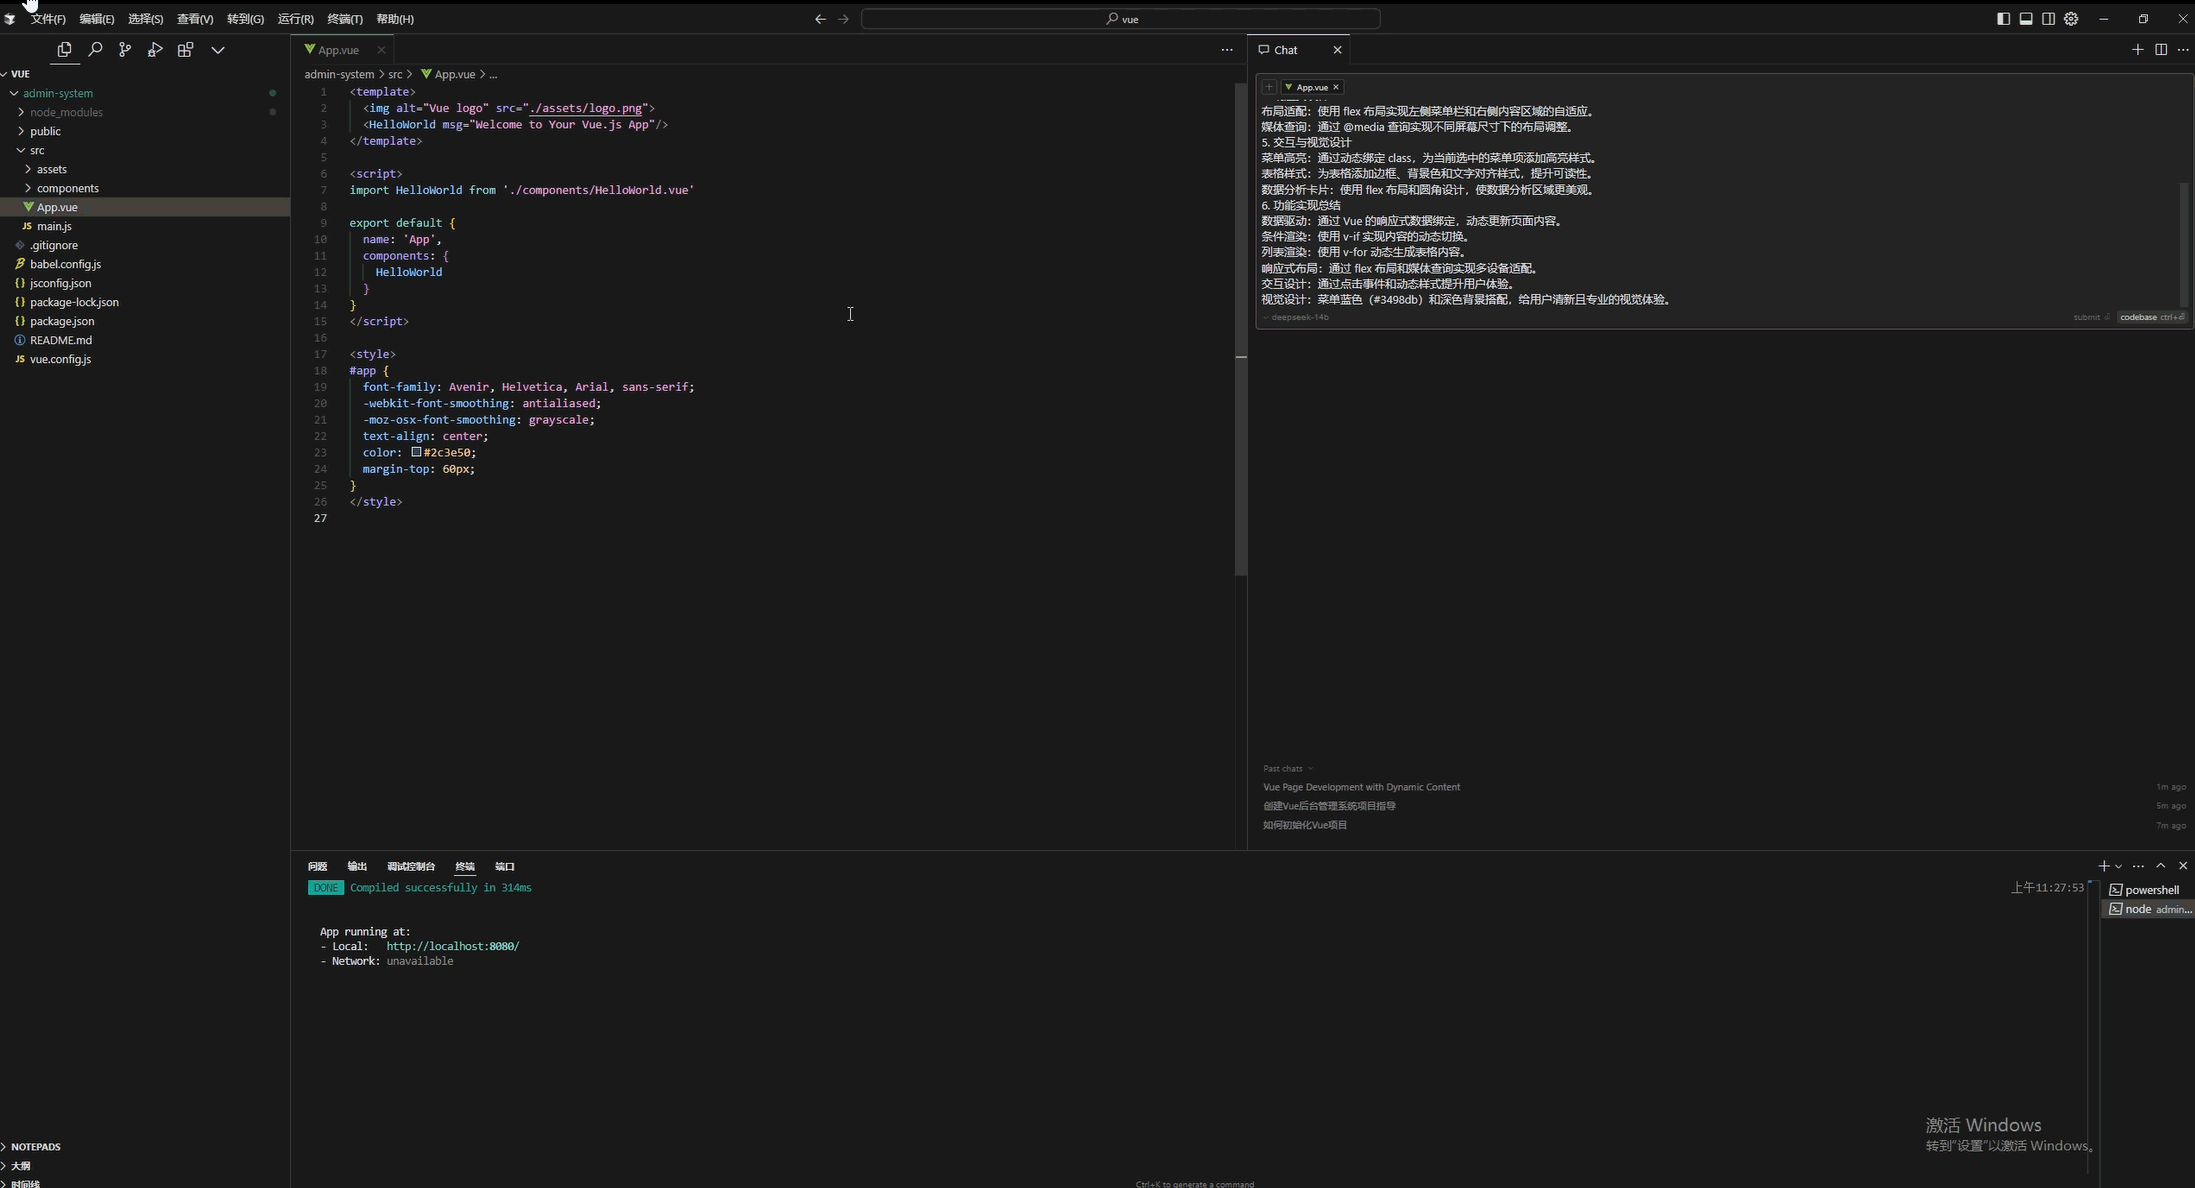2195x1188 pixels.
Task: Expand the node_modules folder
Action: tap(66, 112)
